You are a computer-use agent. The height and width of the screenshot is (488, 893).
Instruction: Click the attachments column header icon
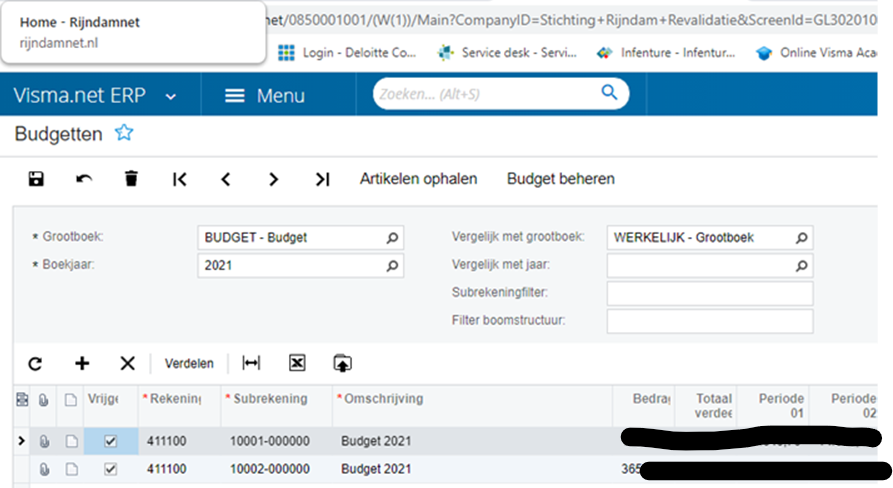pos(43,400)
